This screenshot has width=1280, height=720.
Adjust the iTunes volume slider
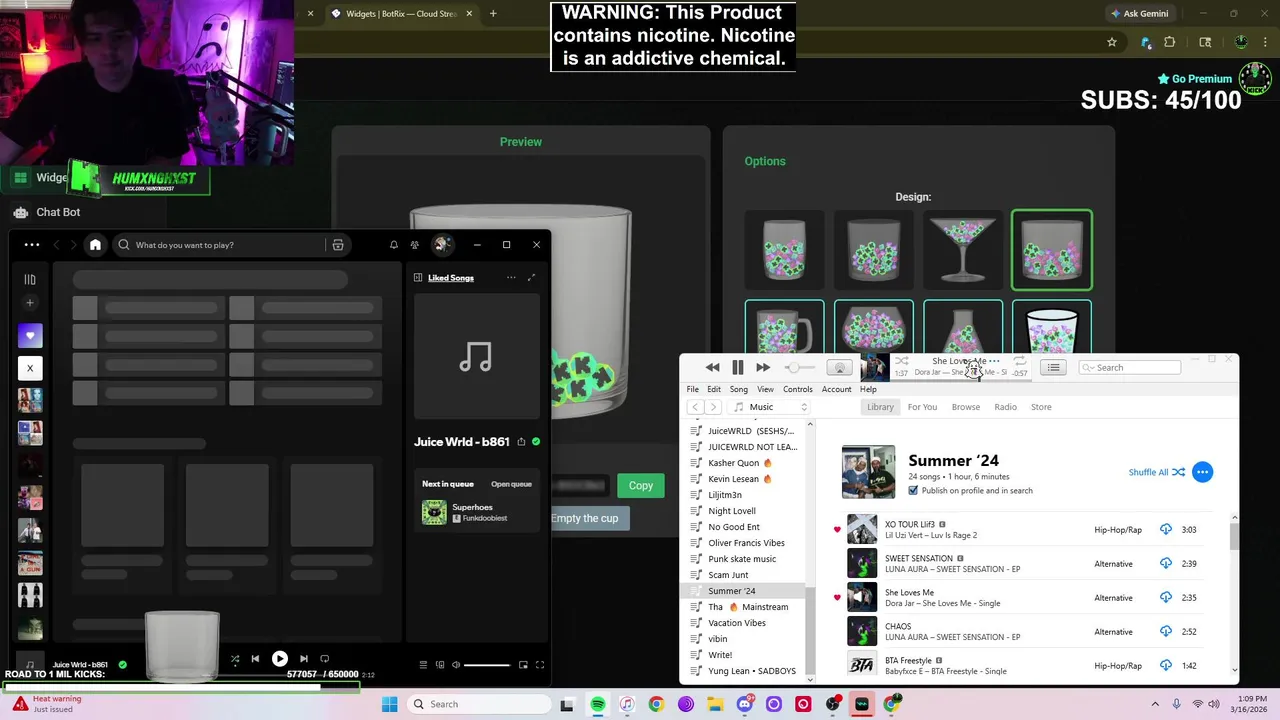click(800, 368)
